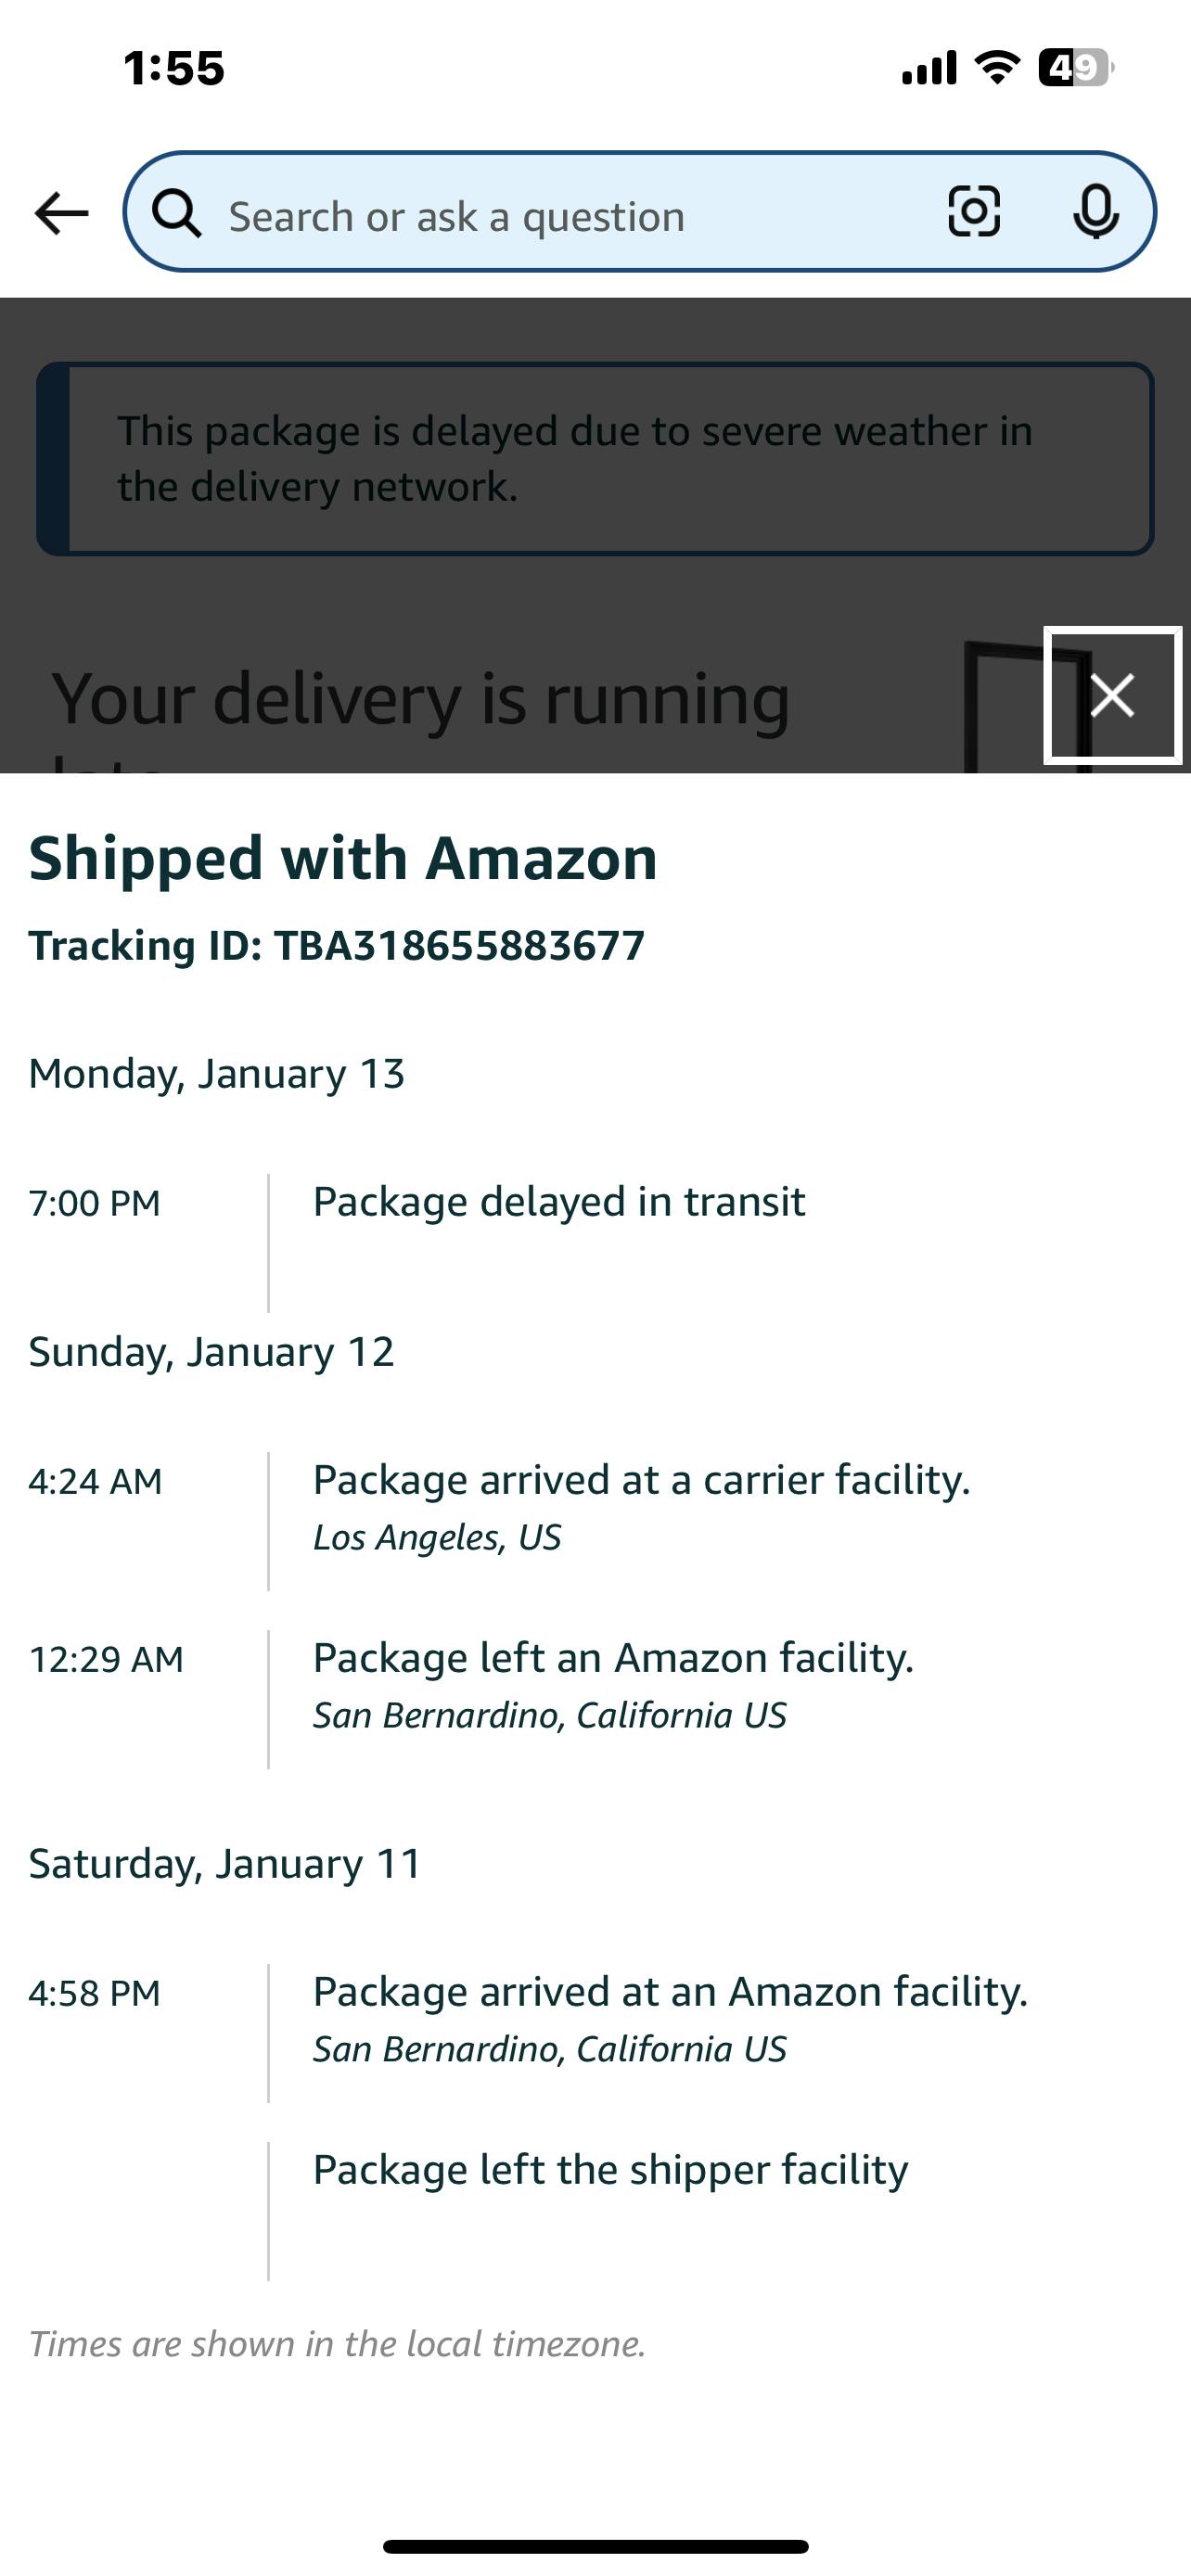Tap the 'Shipped with Amazon' heading
The height and width of the screenshot is (2576, 1191).
click(343, 858)
